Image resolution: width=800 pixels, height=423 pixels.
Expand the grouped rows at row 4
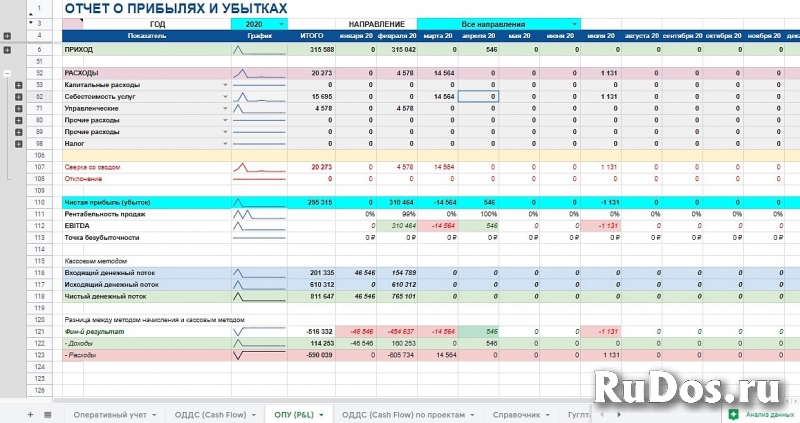8,36
